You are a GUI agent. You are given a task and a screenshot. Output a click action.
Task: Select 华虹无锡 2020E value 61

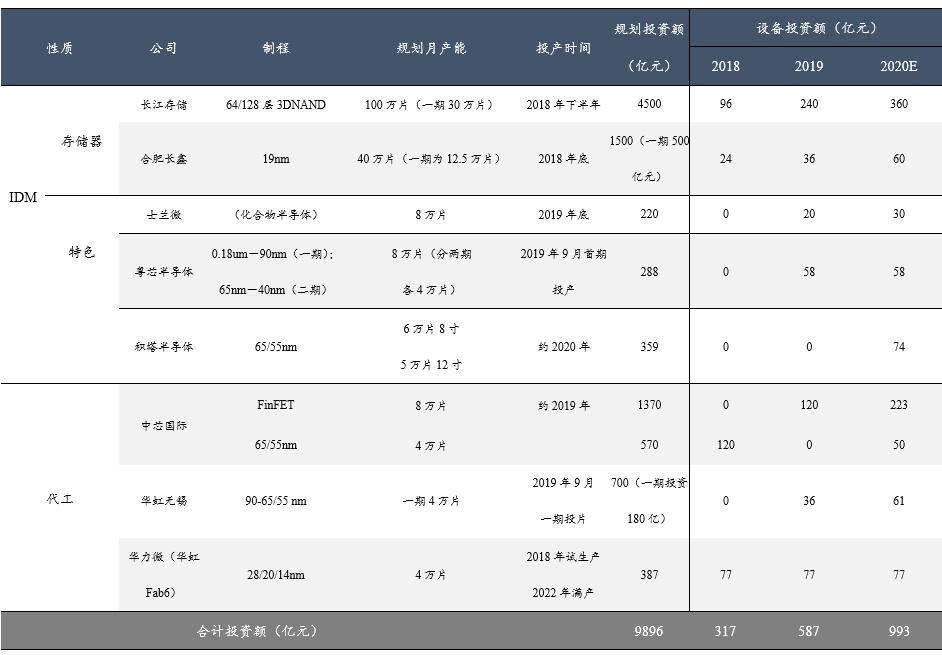point(899,501)
